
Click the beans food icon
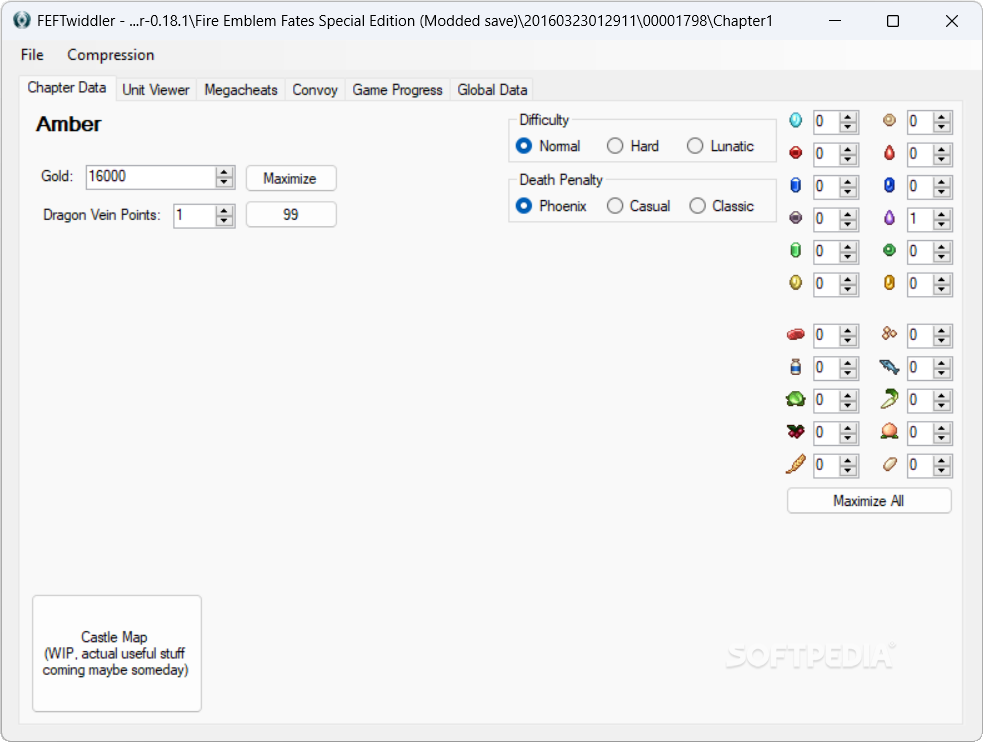(x=889, y=334)
